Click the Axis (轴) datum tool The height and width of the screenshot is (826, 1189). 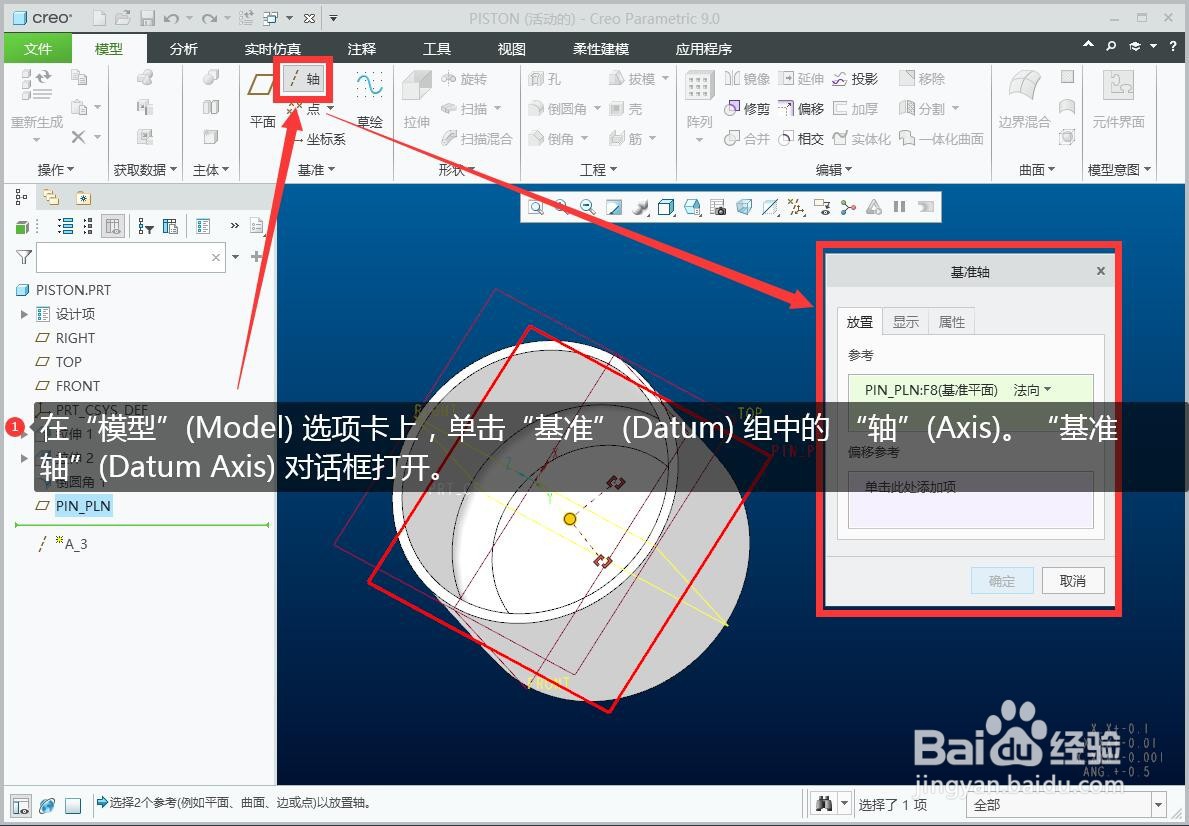pyautogui.click(x=306, y=79)
